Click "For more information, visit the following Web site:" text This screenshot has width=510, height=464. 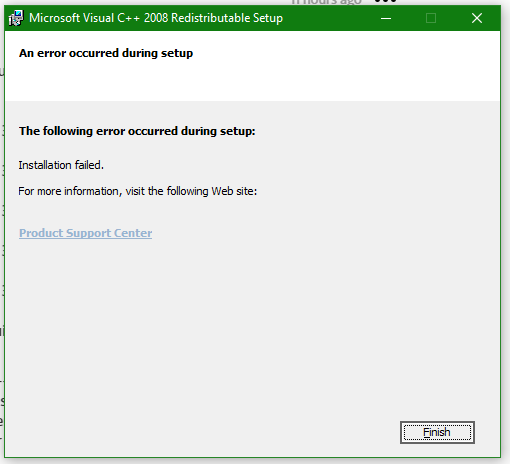click(138, 191)
